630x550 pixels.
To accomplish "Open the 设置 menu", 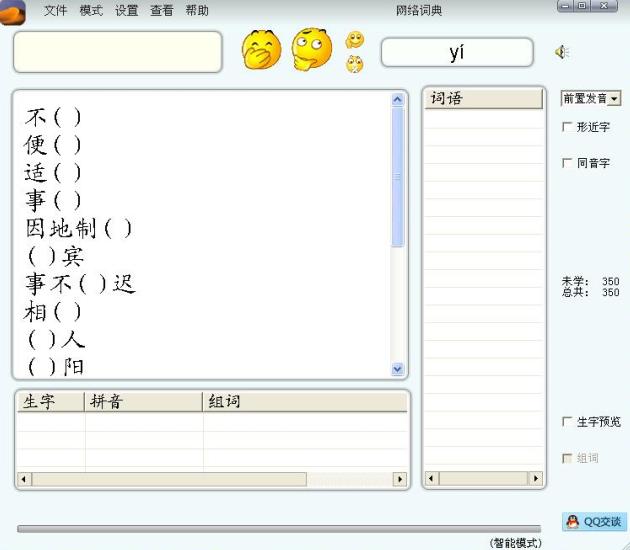I will pos(127,11).
